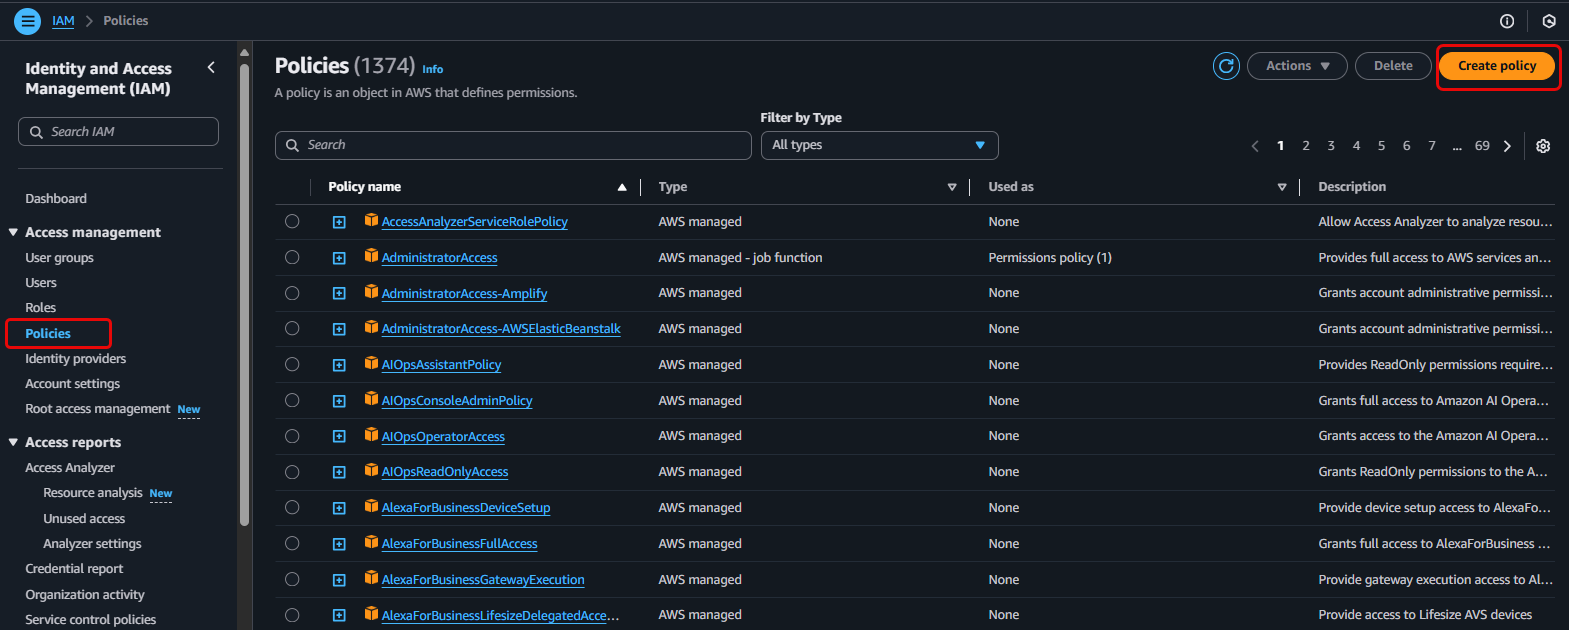The image size is (1569, 630).
Task: Open Root access management in the sidebar
Action: click(x=98, y=409)
